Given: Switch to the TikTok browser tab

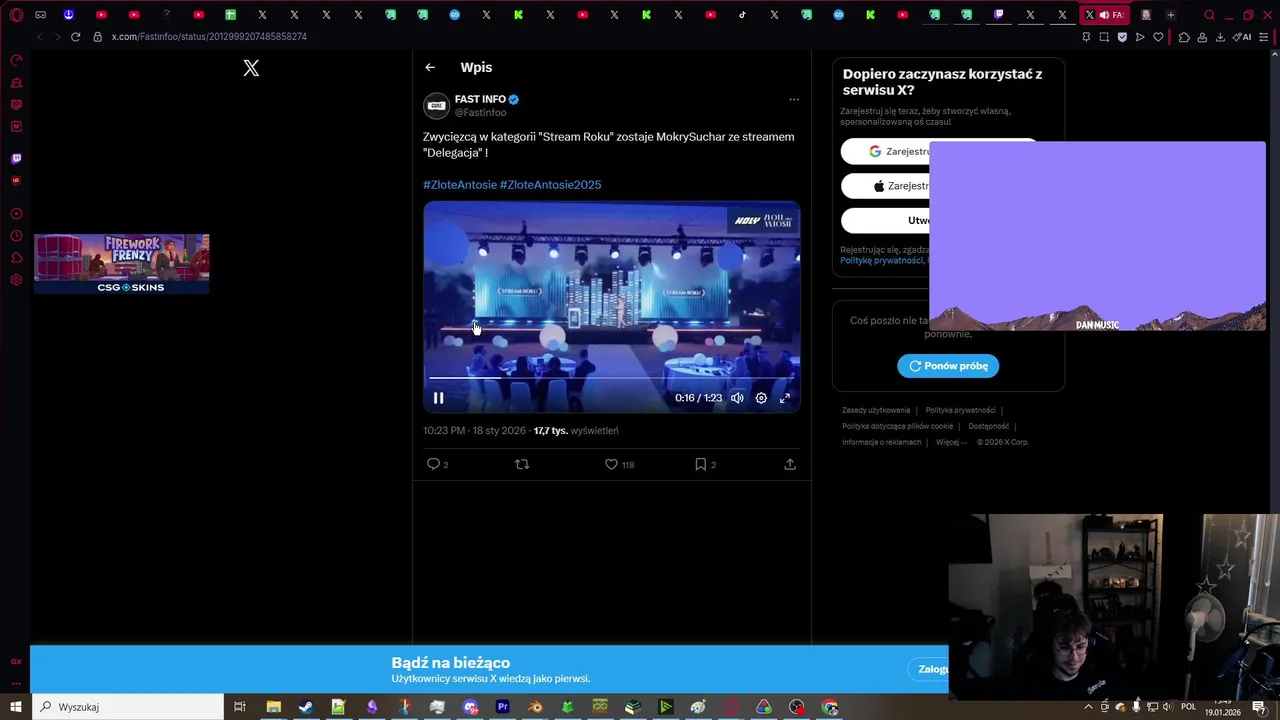Looking at the screenshot, I should (742, 15).
